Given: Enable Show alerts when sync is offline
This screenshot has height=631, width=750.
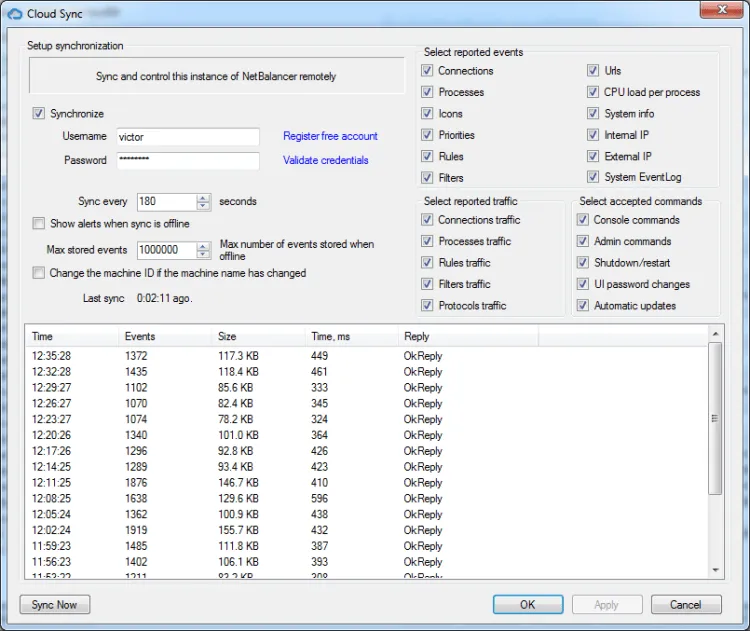Looking at the screenshot, I should [38, 223].
